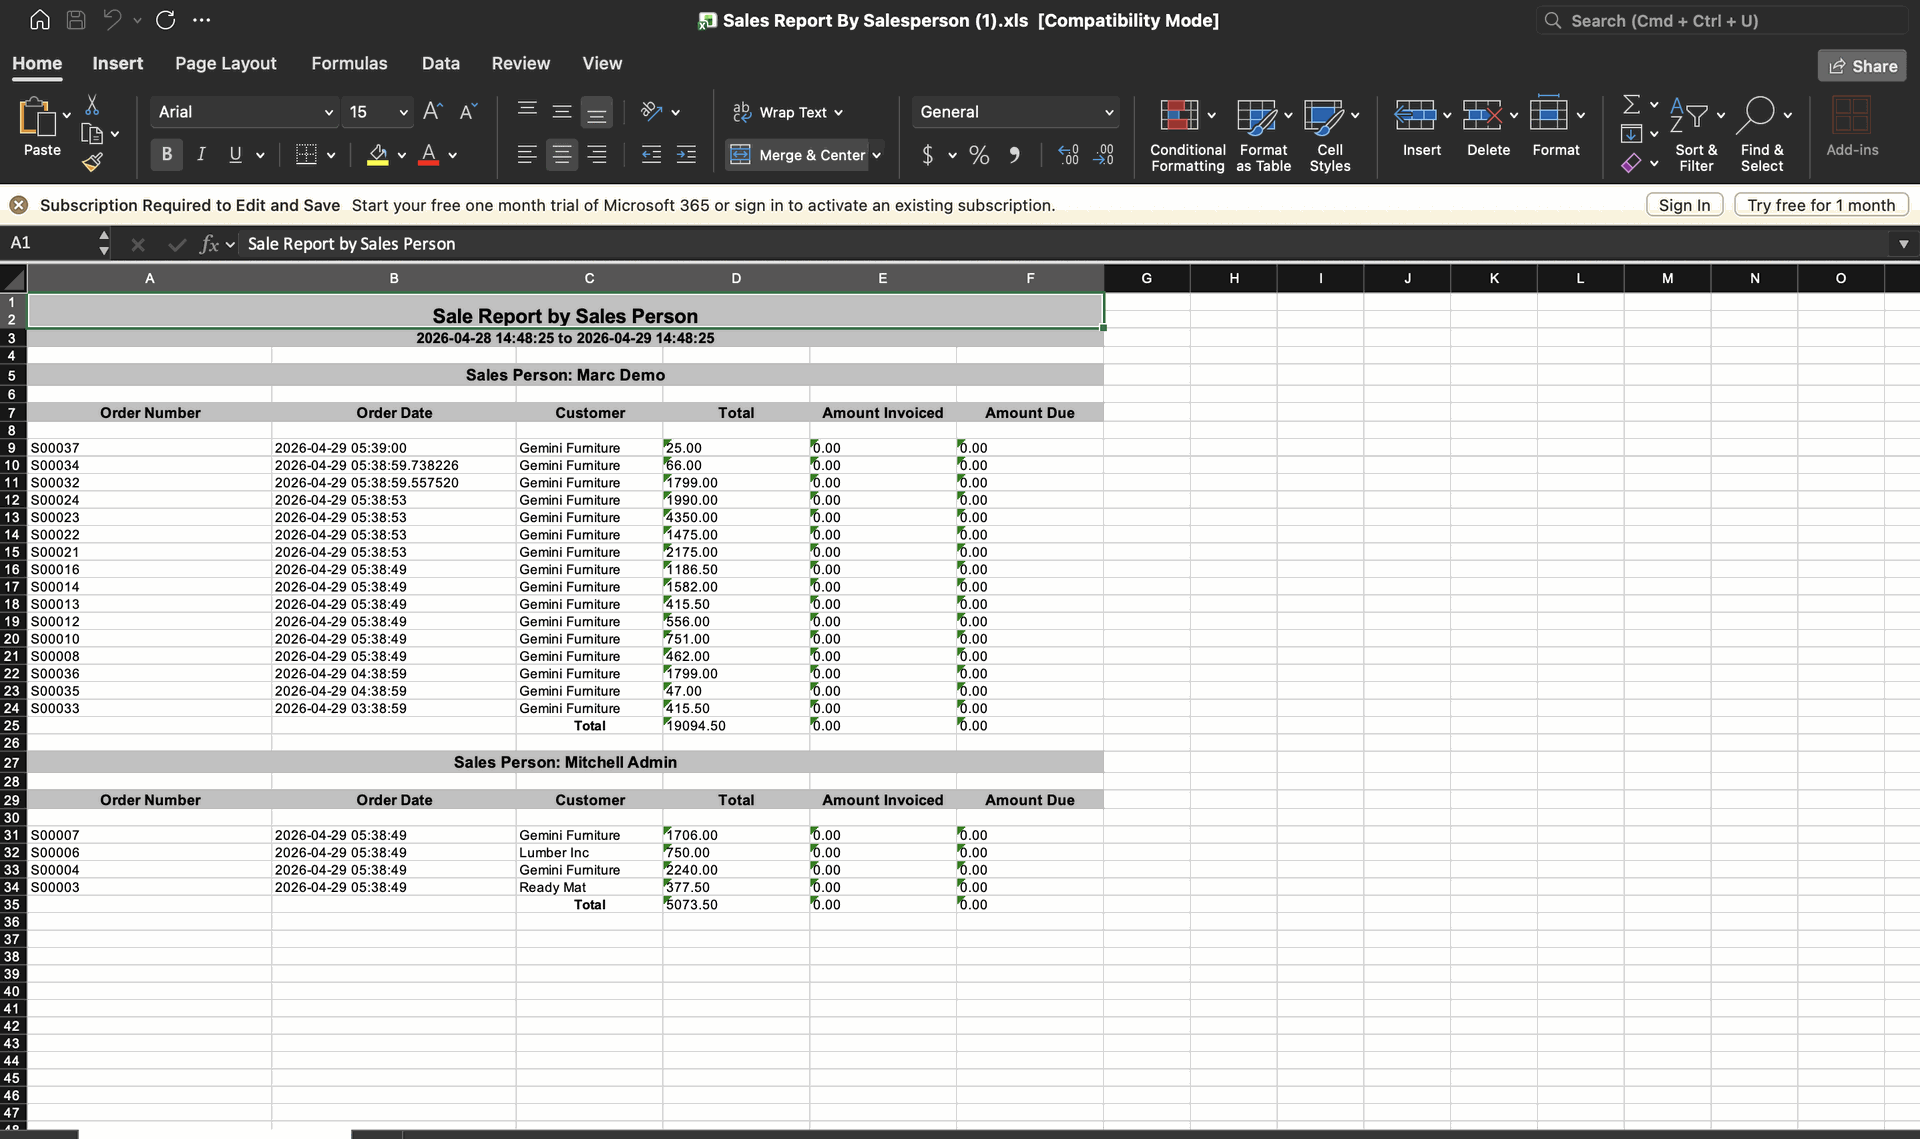Switch to the Data tab
1920x1139 pixels.
[x=441, y=63]
